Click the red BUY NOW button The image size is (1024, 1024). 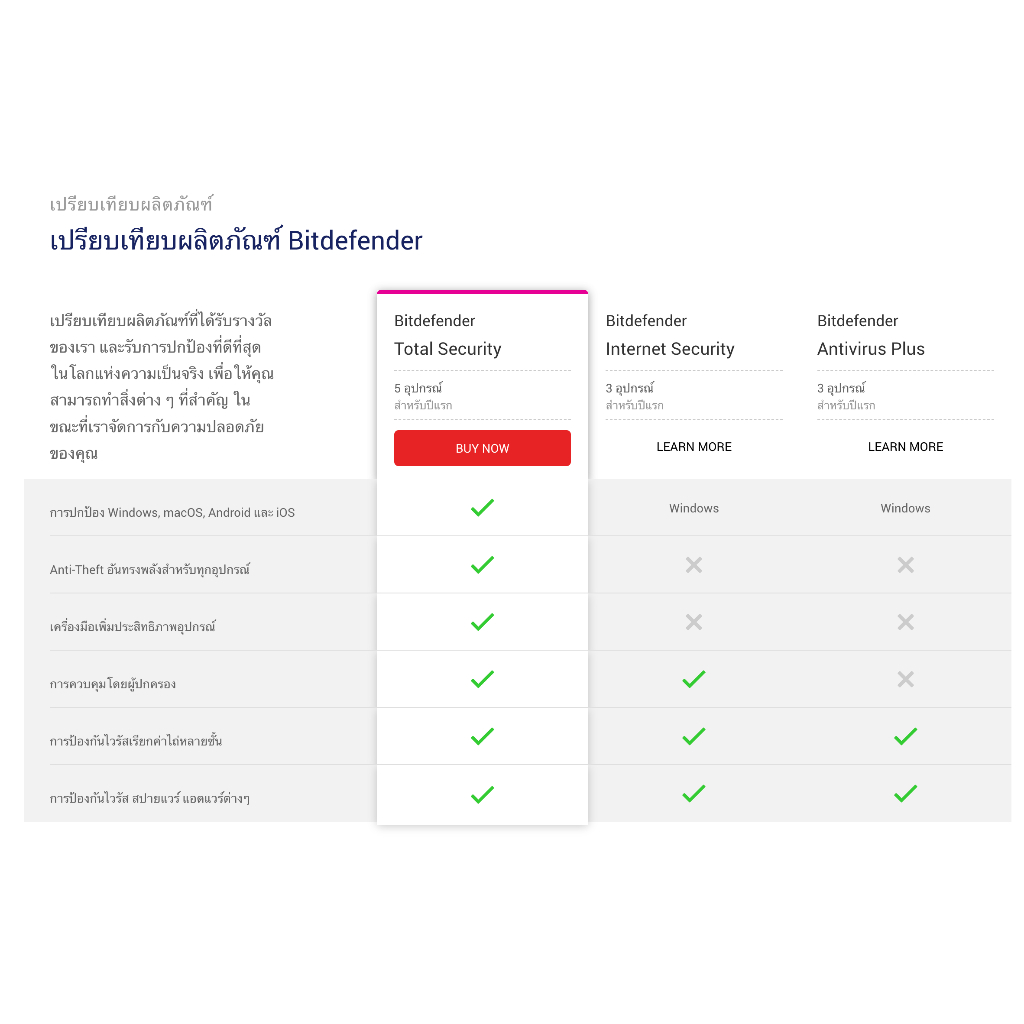tap(482, 448)
